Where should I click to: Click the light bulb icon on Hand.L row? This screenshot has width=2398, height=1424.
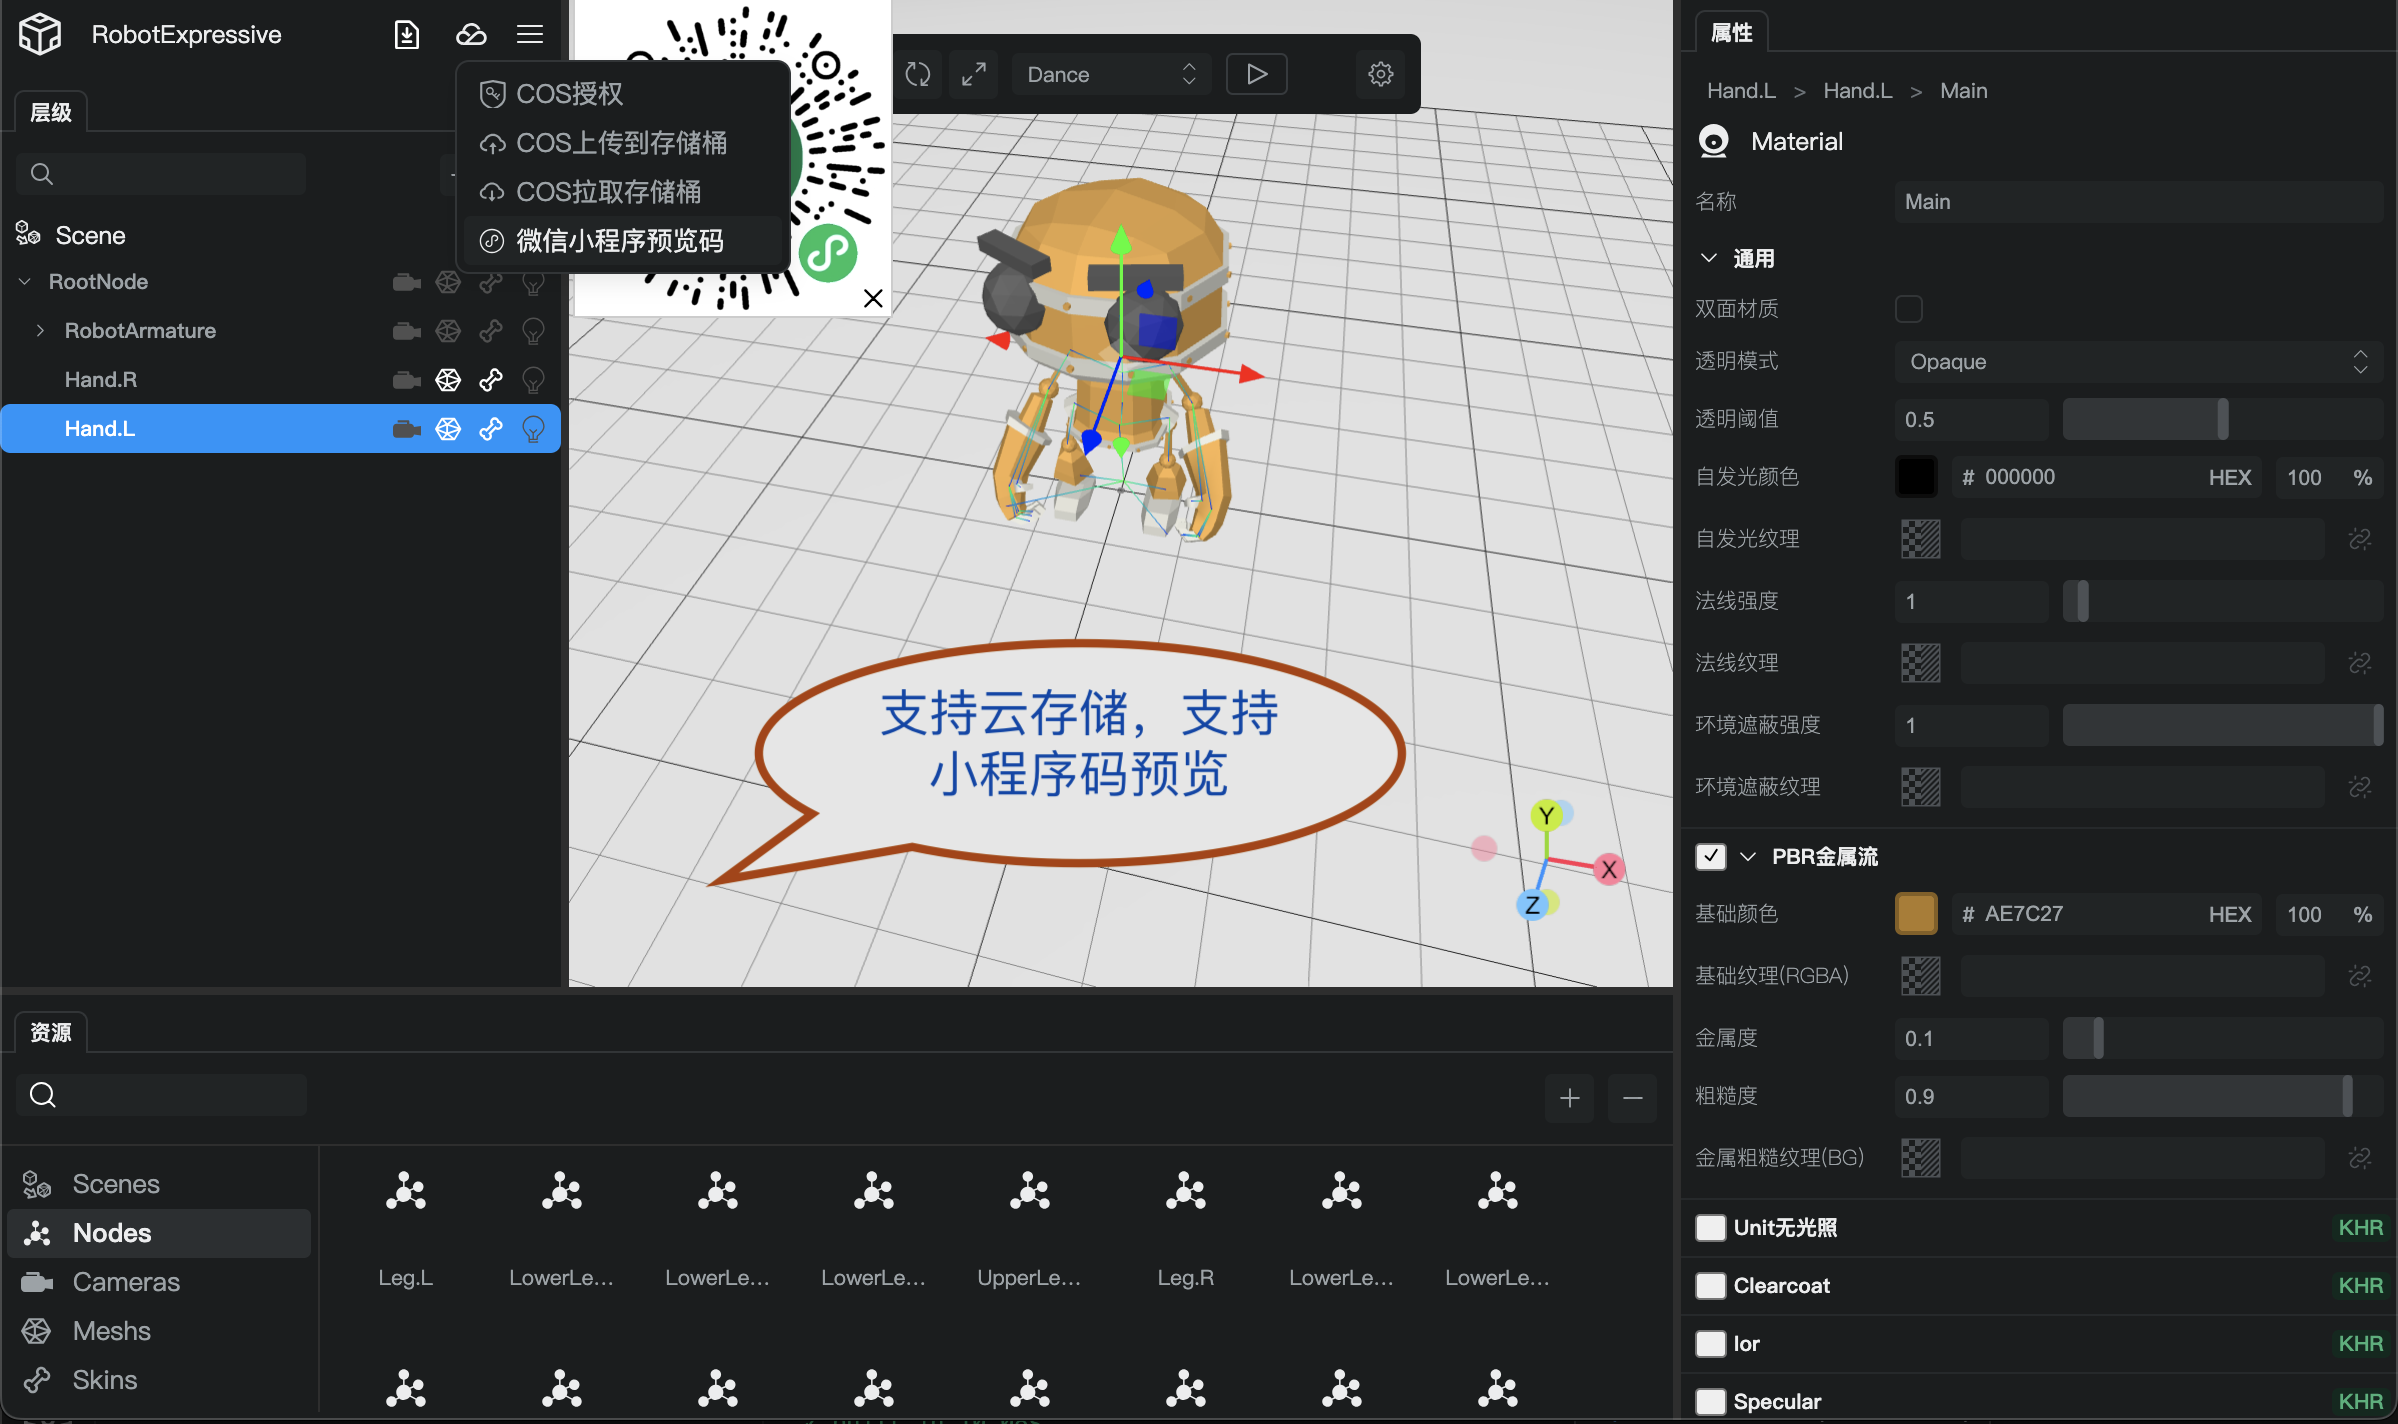[x=533, y=429]
